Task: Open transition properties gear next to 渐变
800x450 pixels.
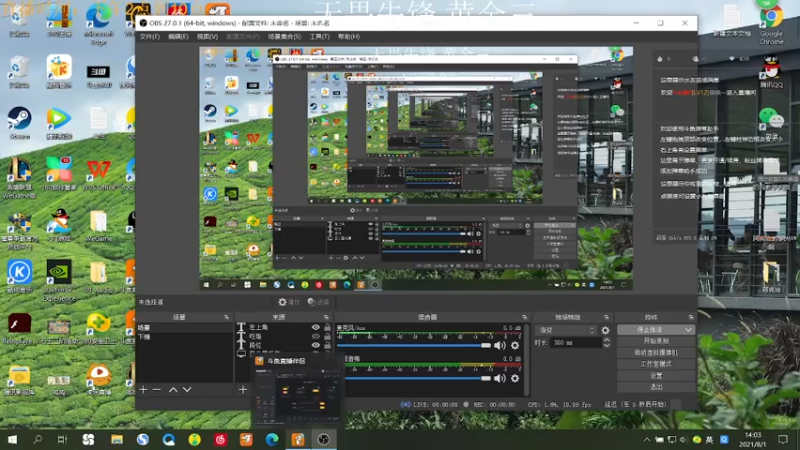Action: (605, 330)
